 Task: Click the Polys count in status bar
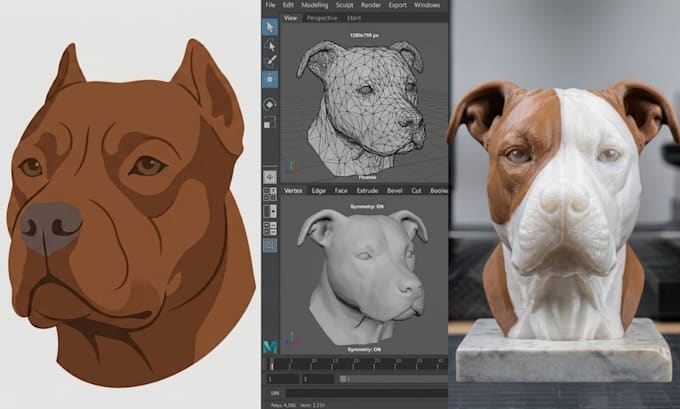coord(284,405)
